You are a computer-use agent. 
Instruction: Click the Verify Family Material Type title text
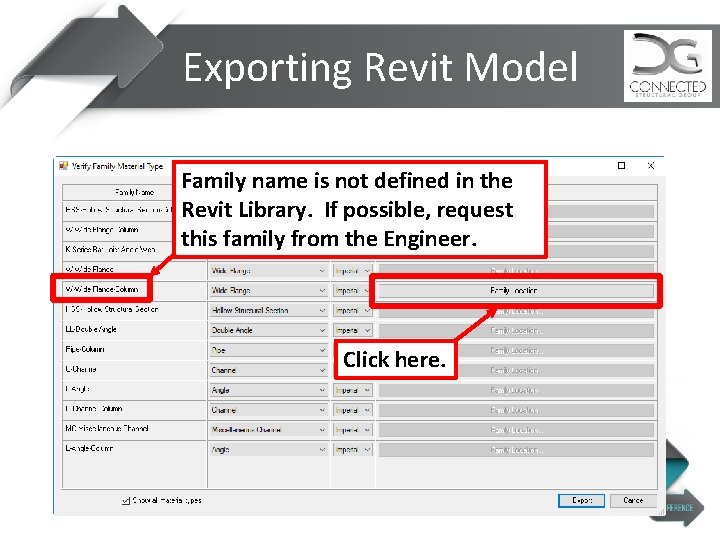coord(118,166)
